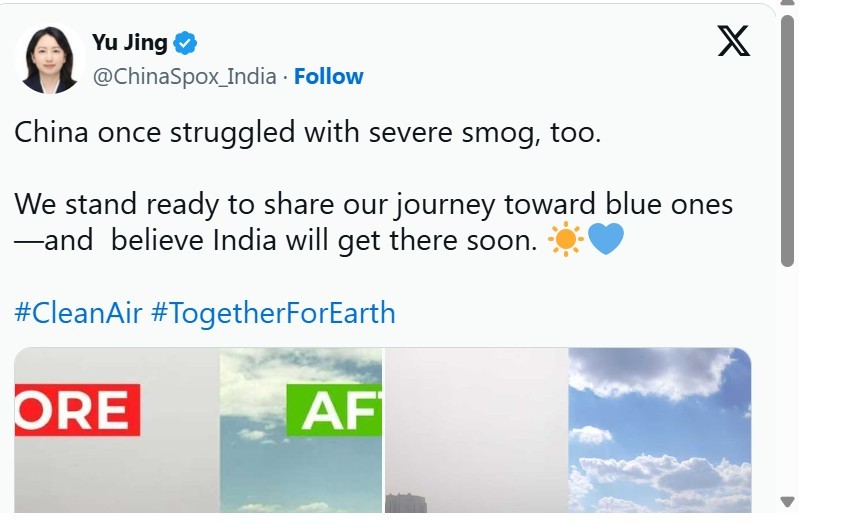846x532 pixels.
Task: Click the vertical scrollbar thumb
Action: [x=787, y=140]
